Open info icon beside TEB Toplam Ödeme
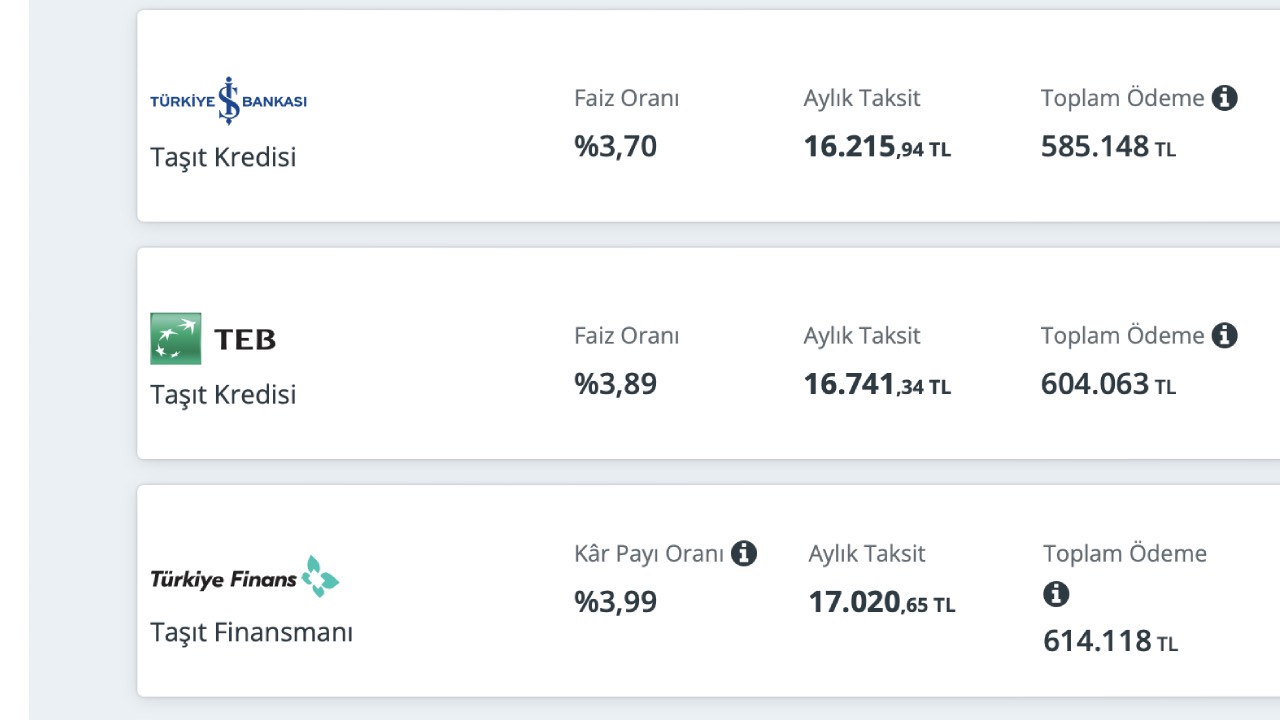Image resolution: width=1280 pixels, height=720 pixels. (x=1225, y=335)
